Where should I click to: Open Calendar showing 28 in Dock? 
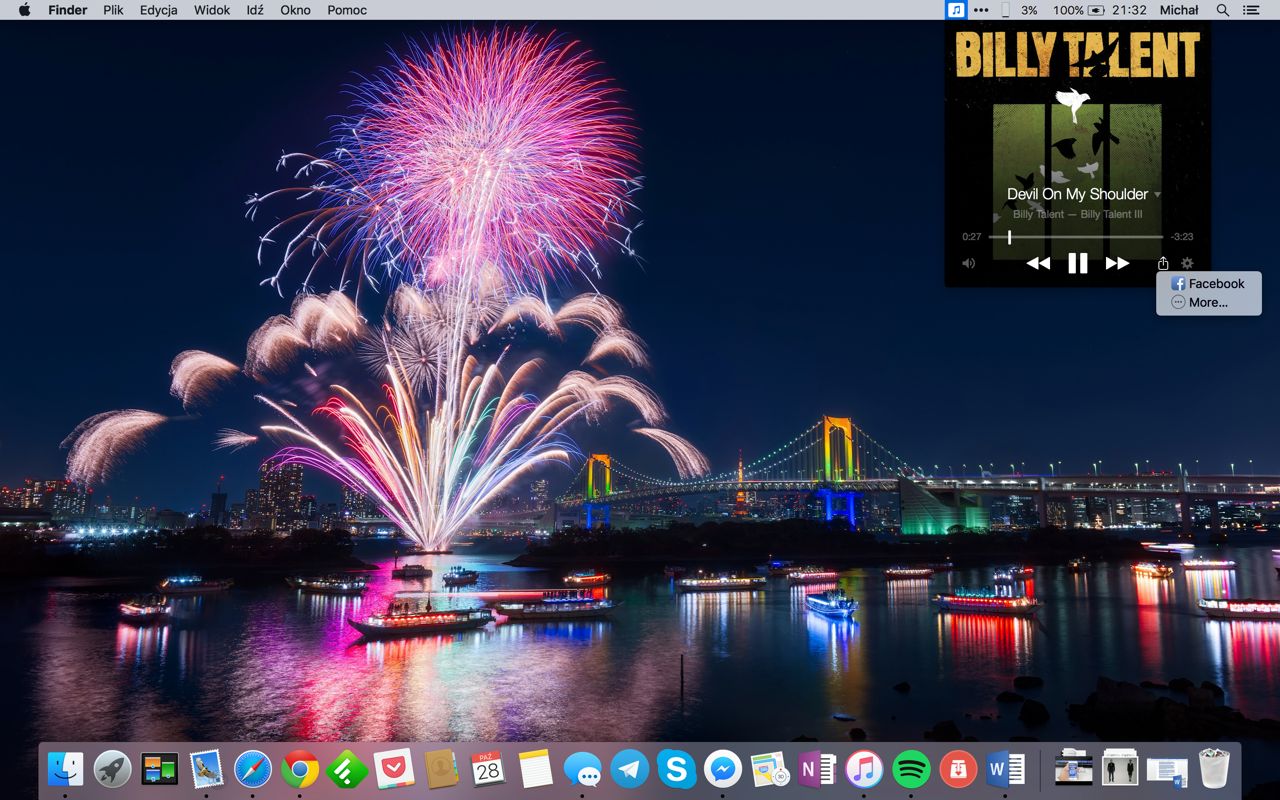pyautogui.click(x=488, y=769)
